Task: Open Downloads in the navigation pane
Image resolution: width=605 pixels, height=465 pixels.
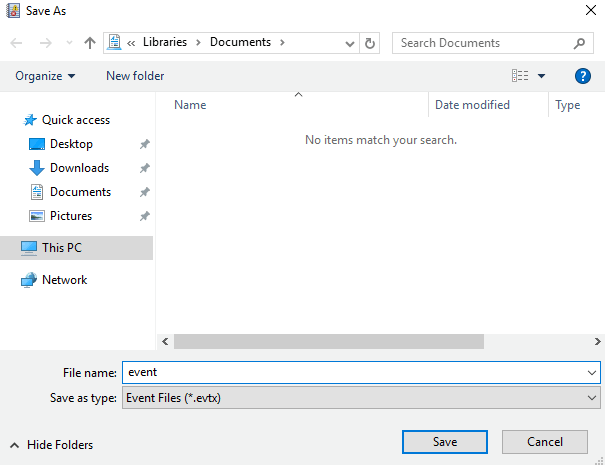Action: (x=79, y=168)
